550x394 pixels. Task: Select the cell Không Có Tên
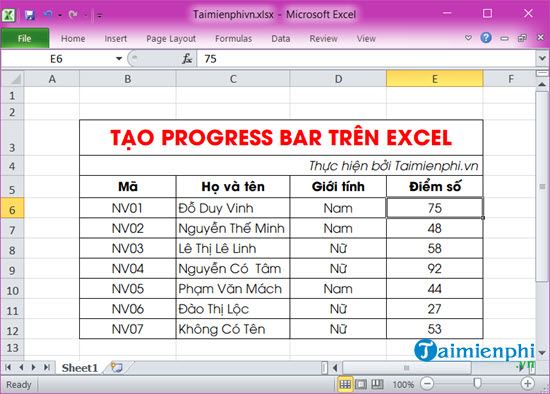click(x=233, y=329)
